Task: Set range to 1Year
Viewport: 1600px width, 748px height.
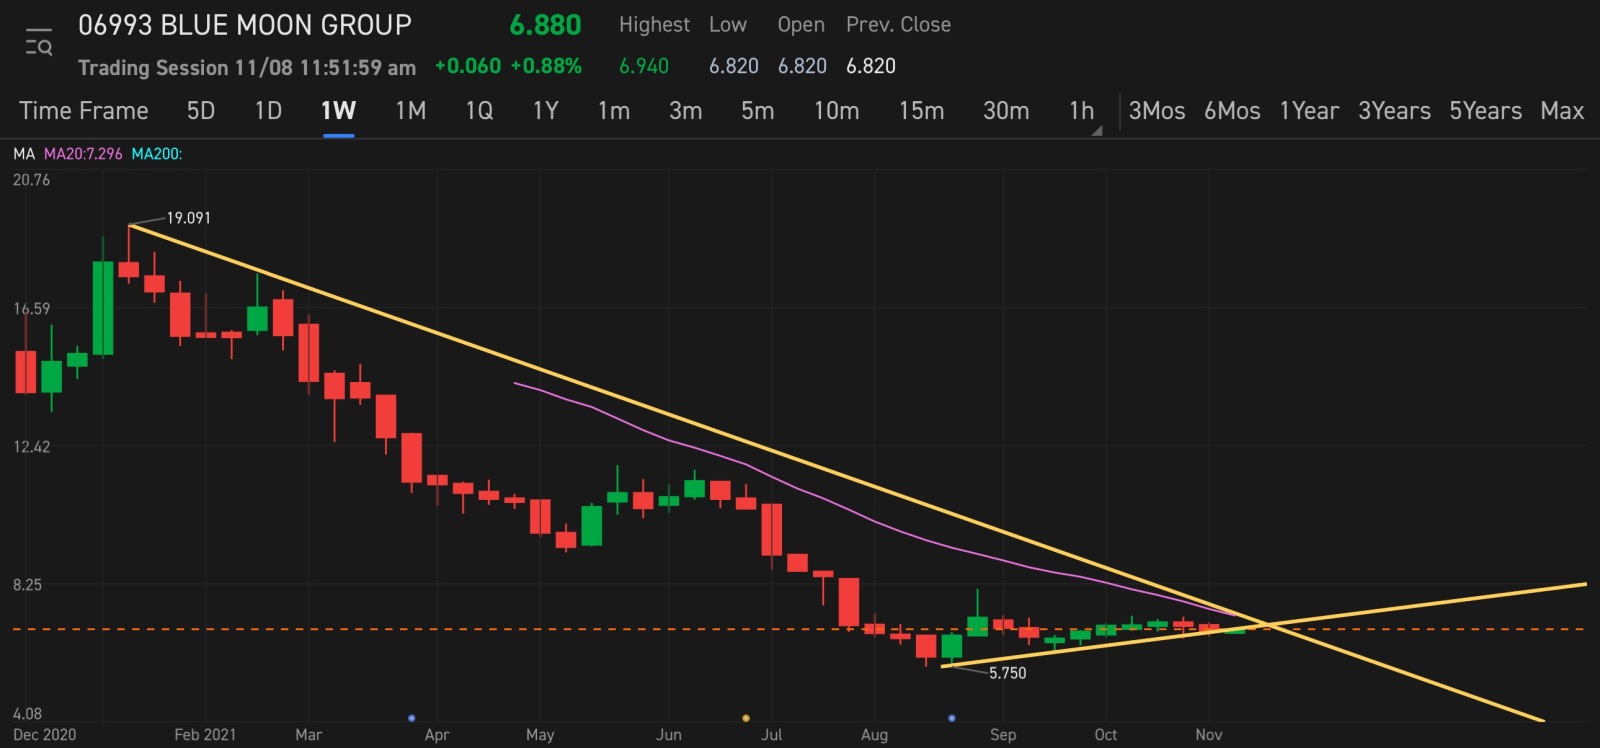Action: [x=1309, y=111]
